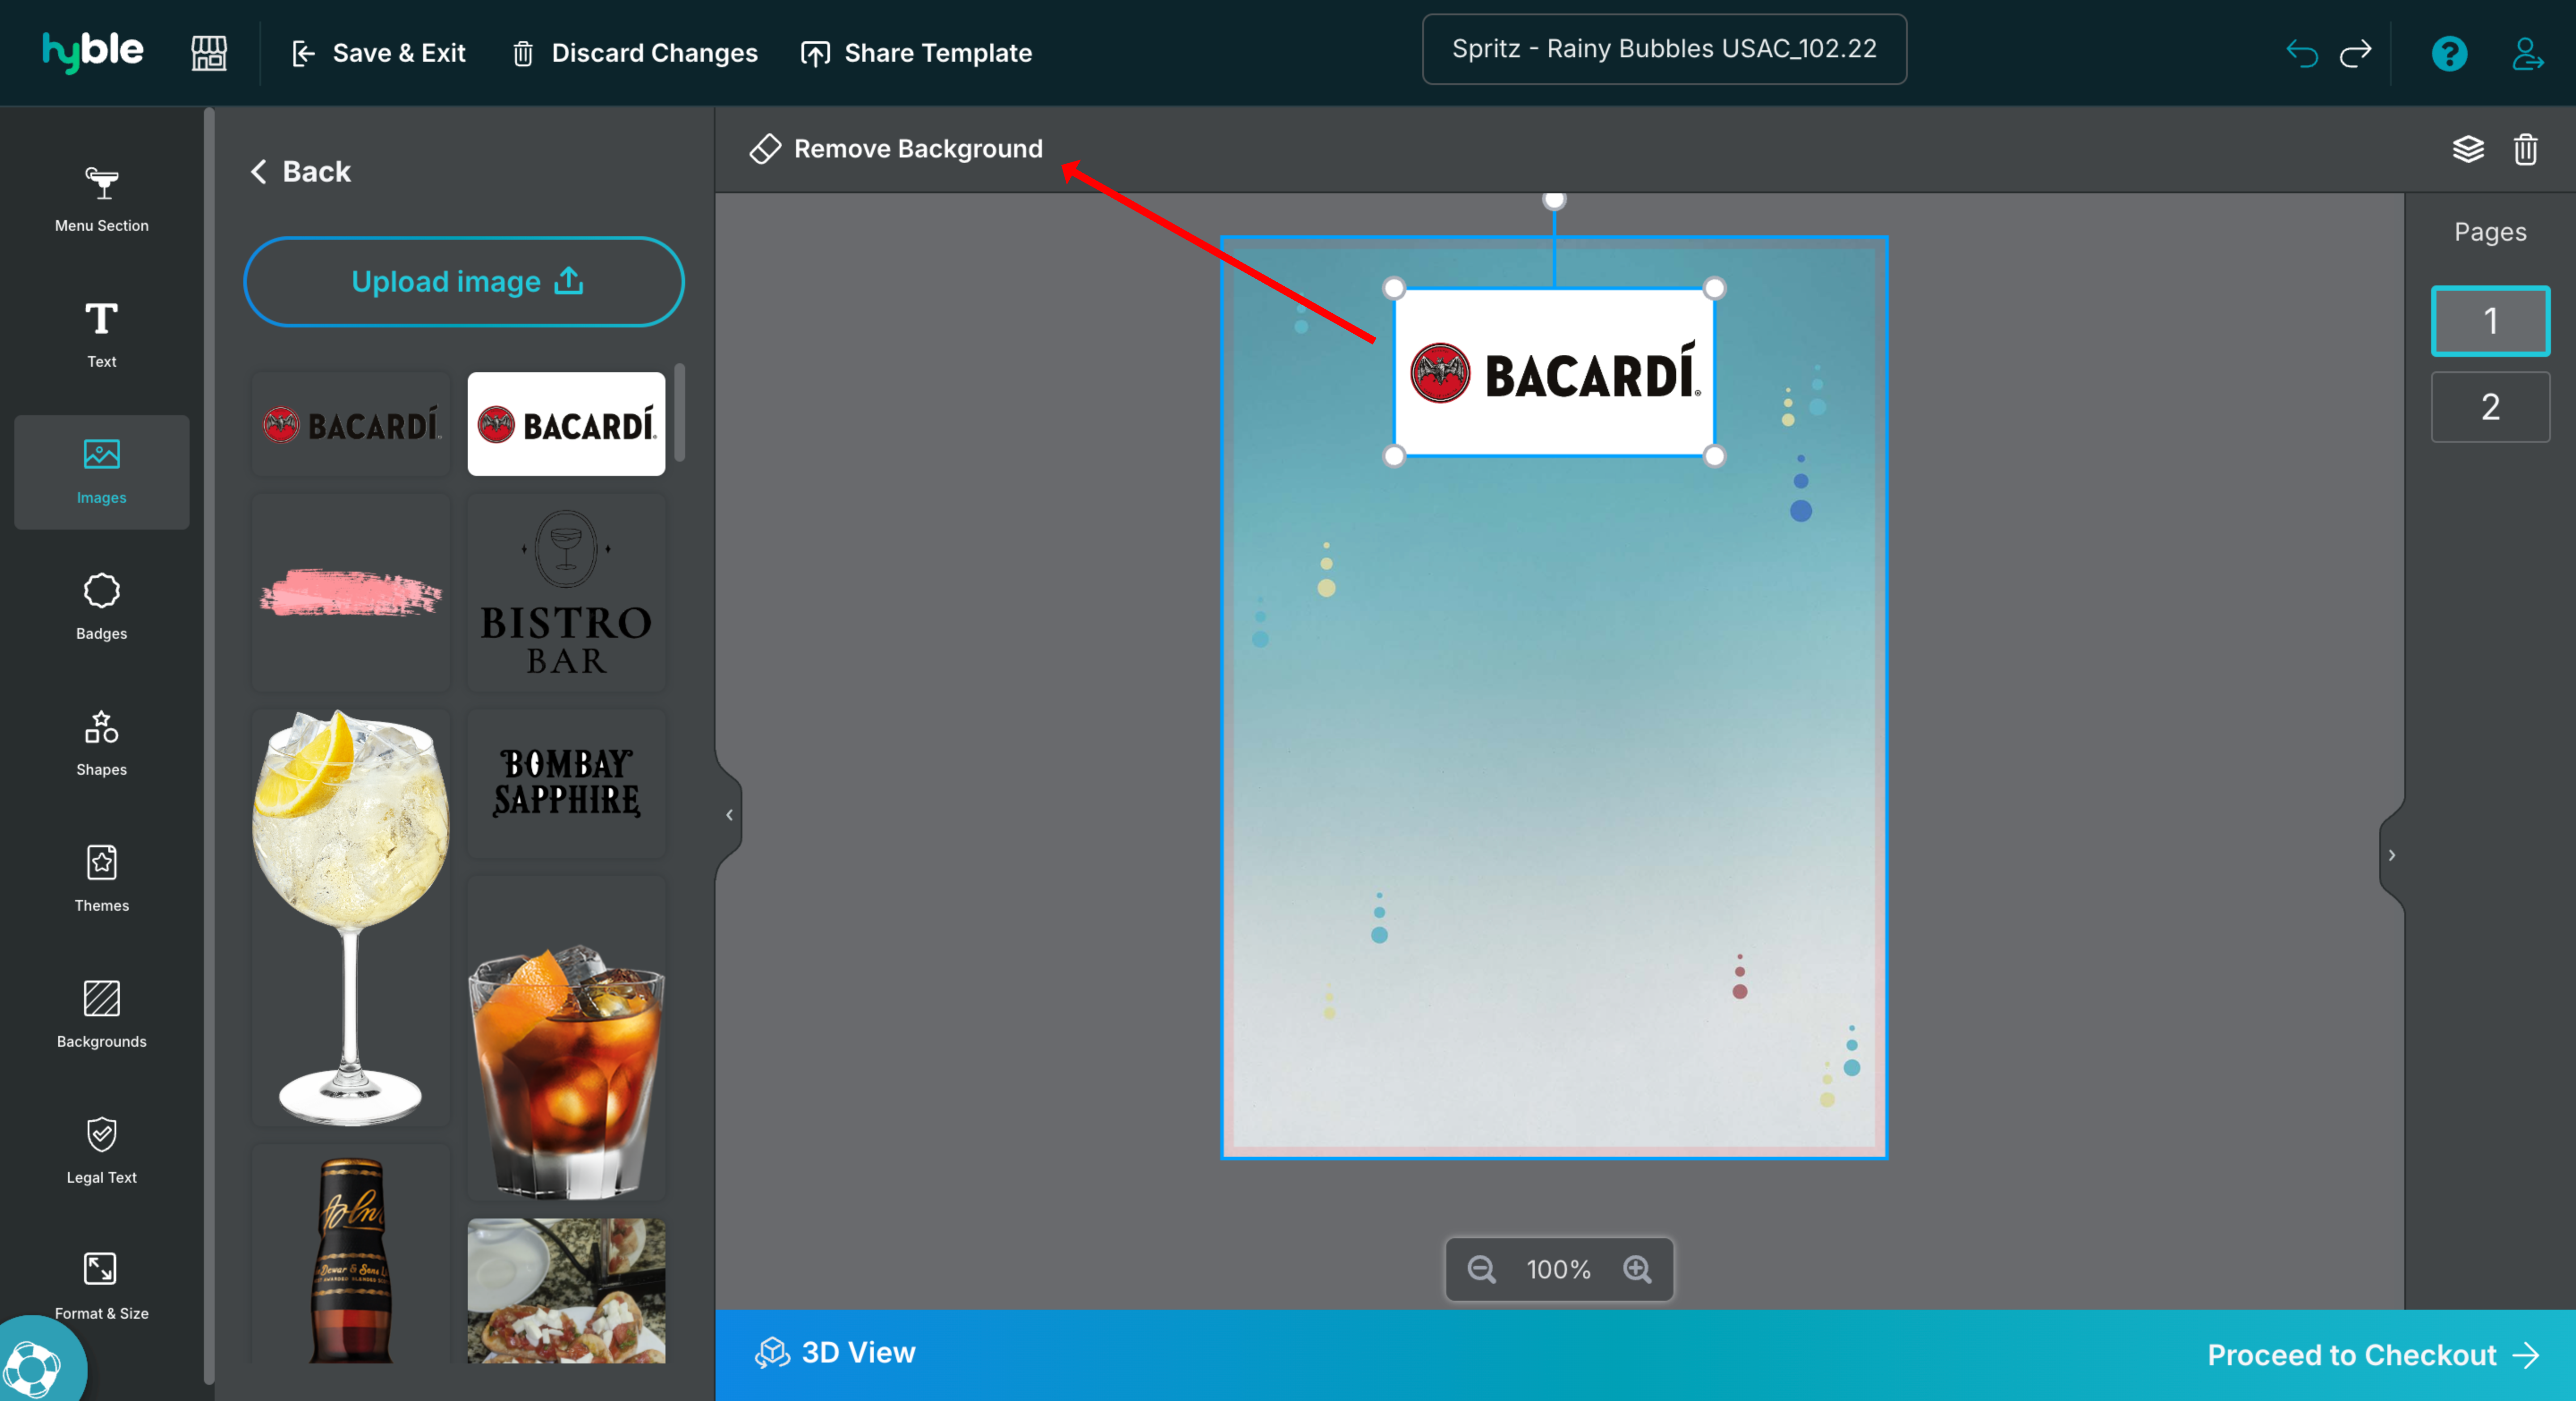Open the layers stack icon
Image resolution: width=2576 pixels, height=1401 pixels.
pyautogui.click(x=2468, y=149)
